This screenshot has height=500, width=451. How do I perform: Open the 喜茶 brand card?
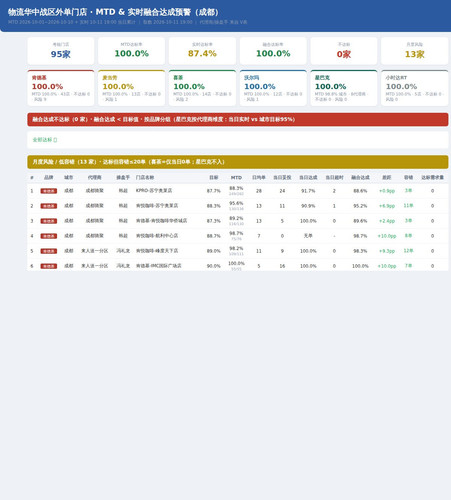click(x=202, y=88)
